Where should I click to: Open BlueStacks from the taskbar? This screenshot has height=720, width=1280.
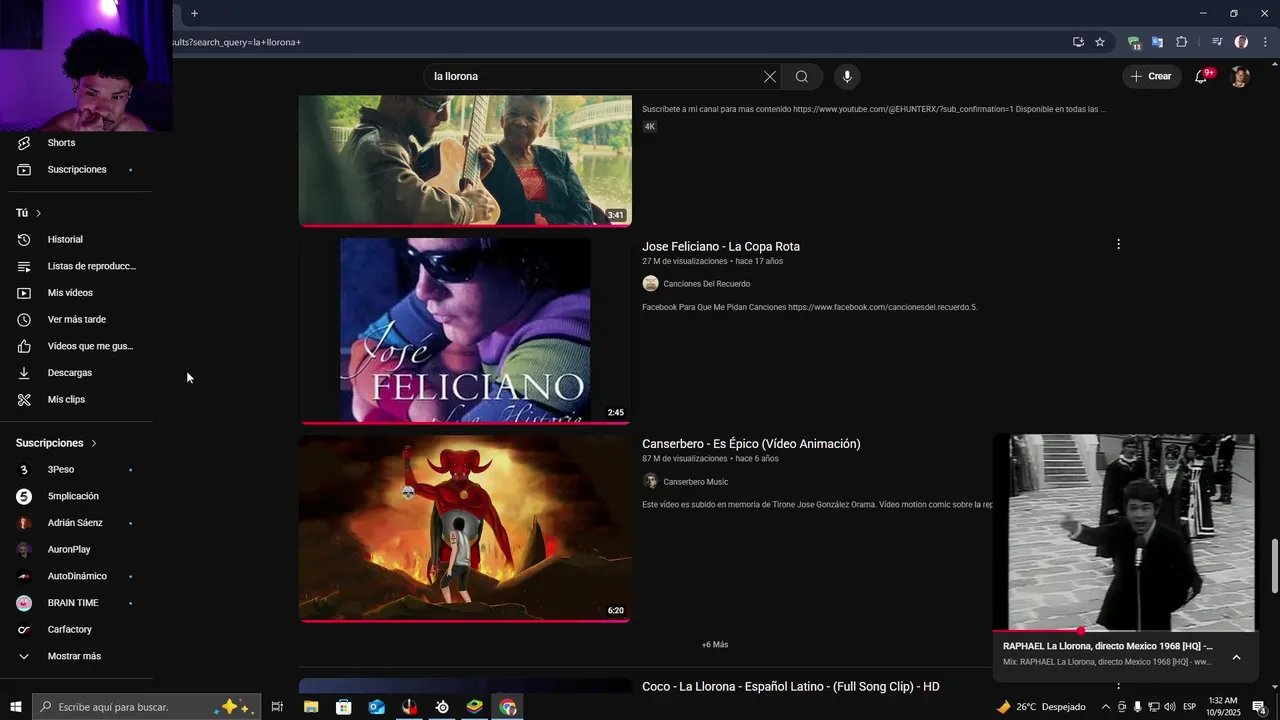click(x=475, y=707)
